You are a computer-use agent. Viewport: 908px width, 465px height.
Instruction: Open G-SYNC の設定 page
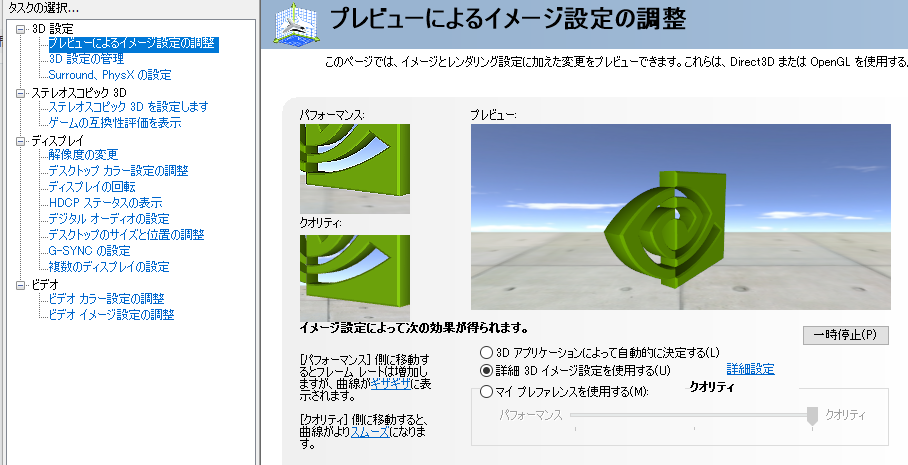click(x=89, y=251)
